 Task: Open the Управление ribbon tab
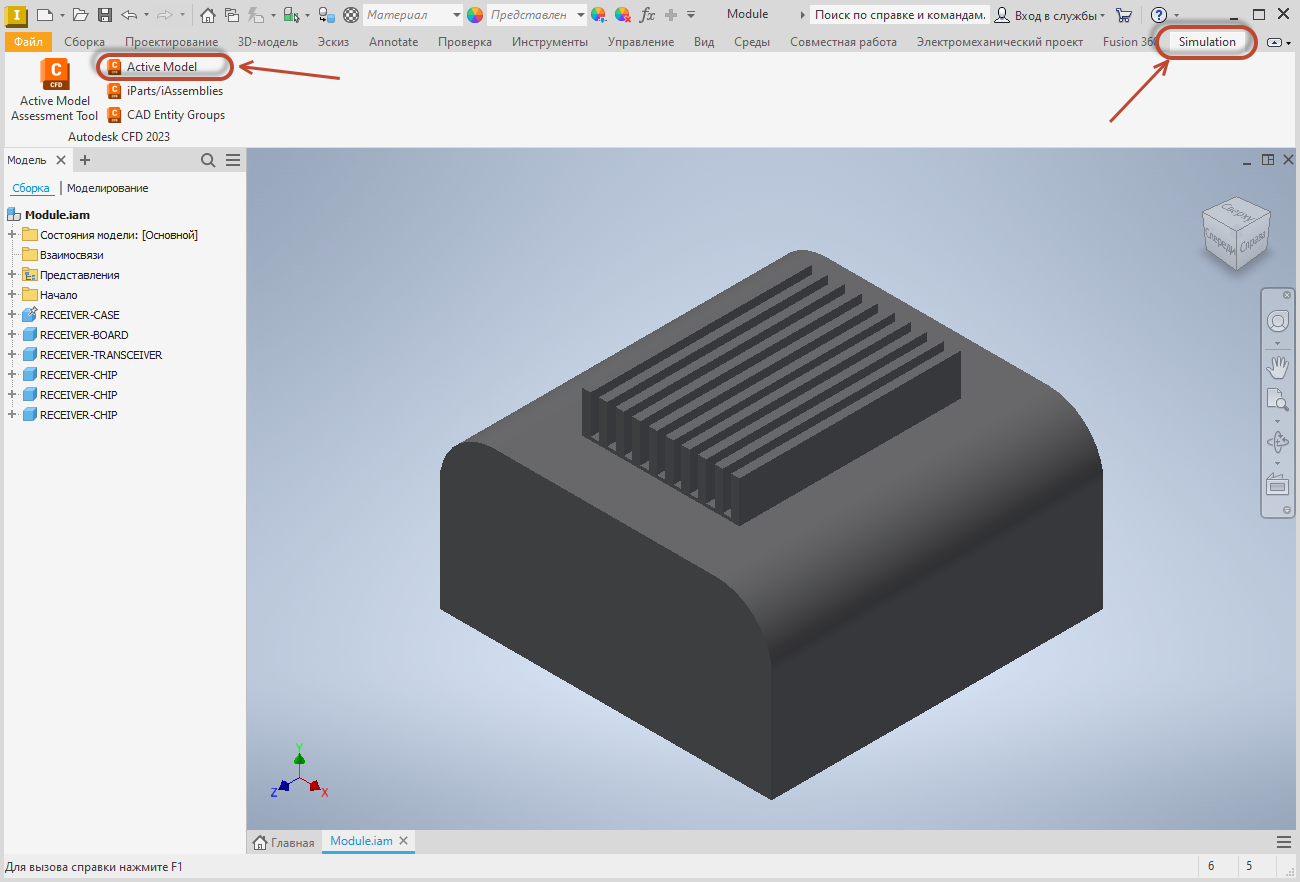[641, 42]
